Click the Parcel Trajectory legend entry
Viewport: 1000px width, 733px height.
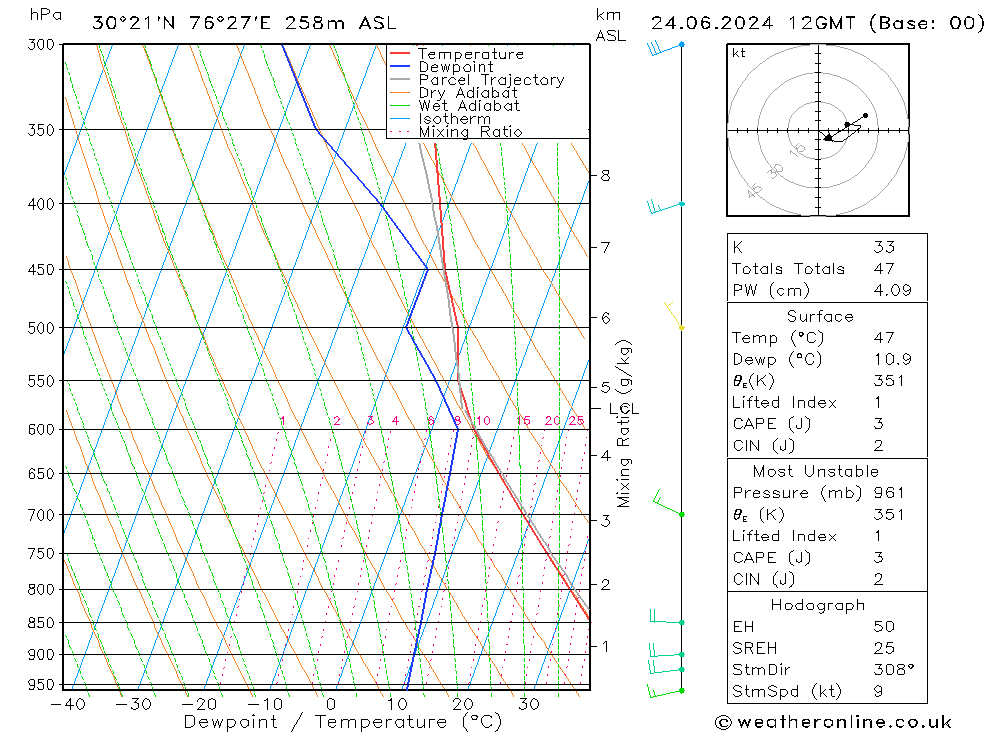pos(477,80)
